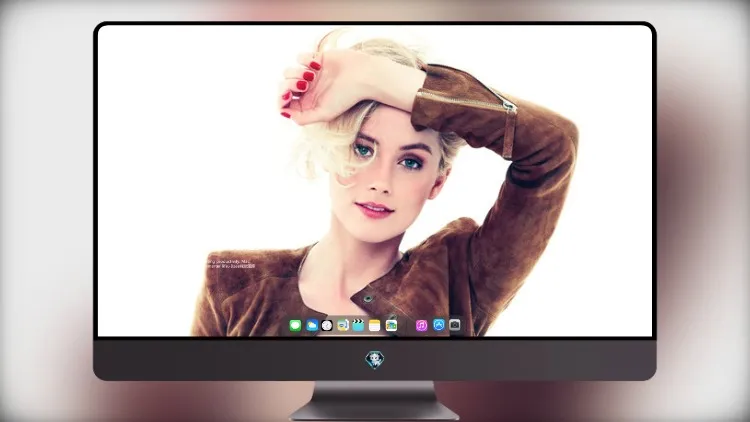Open the green Messages app in dock
750x422 pixels.
pyautogui.click(x=295, y=325)
